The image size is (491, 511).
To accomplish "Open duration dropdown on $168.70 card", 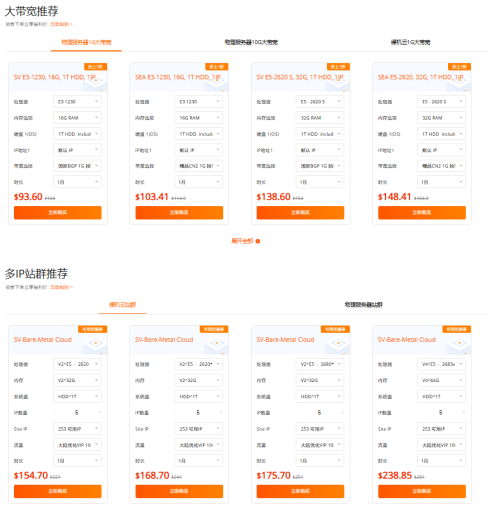I will tap(199, 461).
